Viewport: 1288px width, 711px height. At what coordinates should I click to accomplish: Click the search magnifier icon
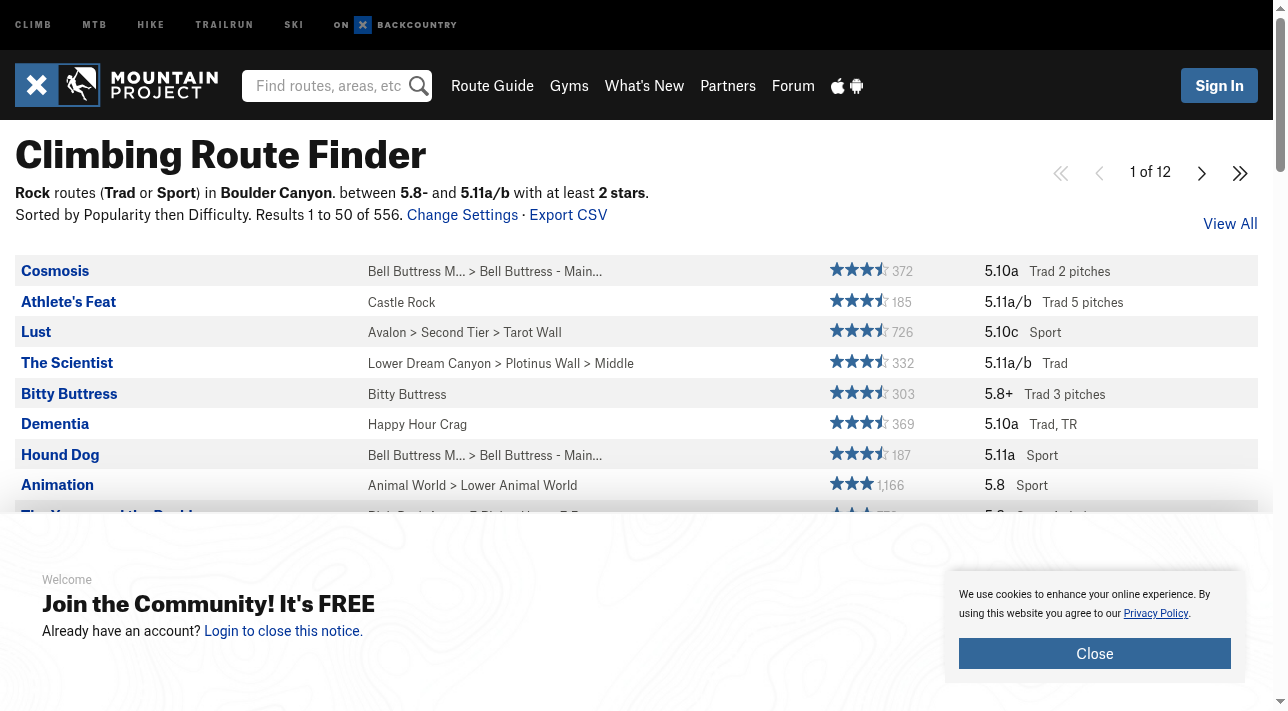click(419, 86)
